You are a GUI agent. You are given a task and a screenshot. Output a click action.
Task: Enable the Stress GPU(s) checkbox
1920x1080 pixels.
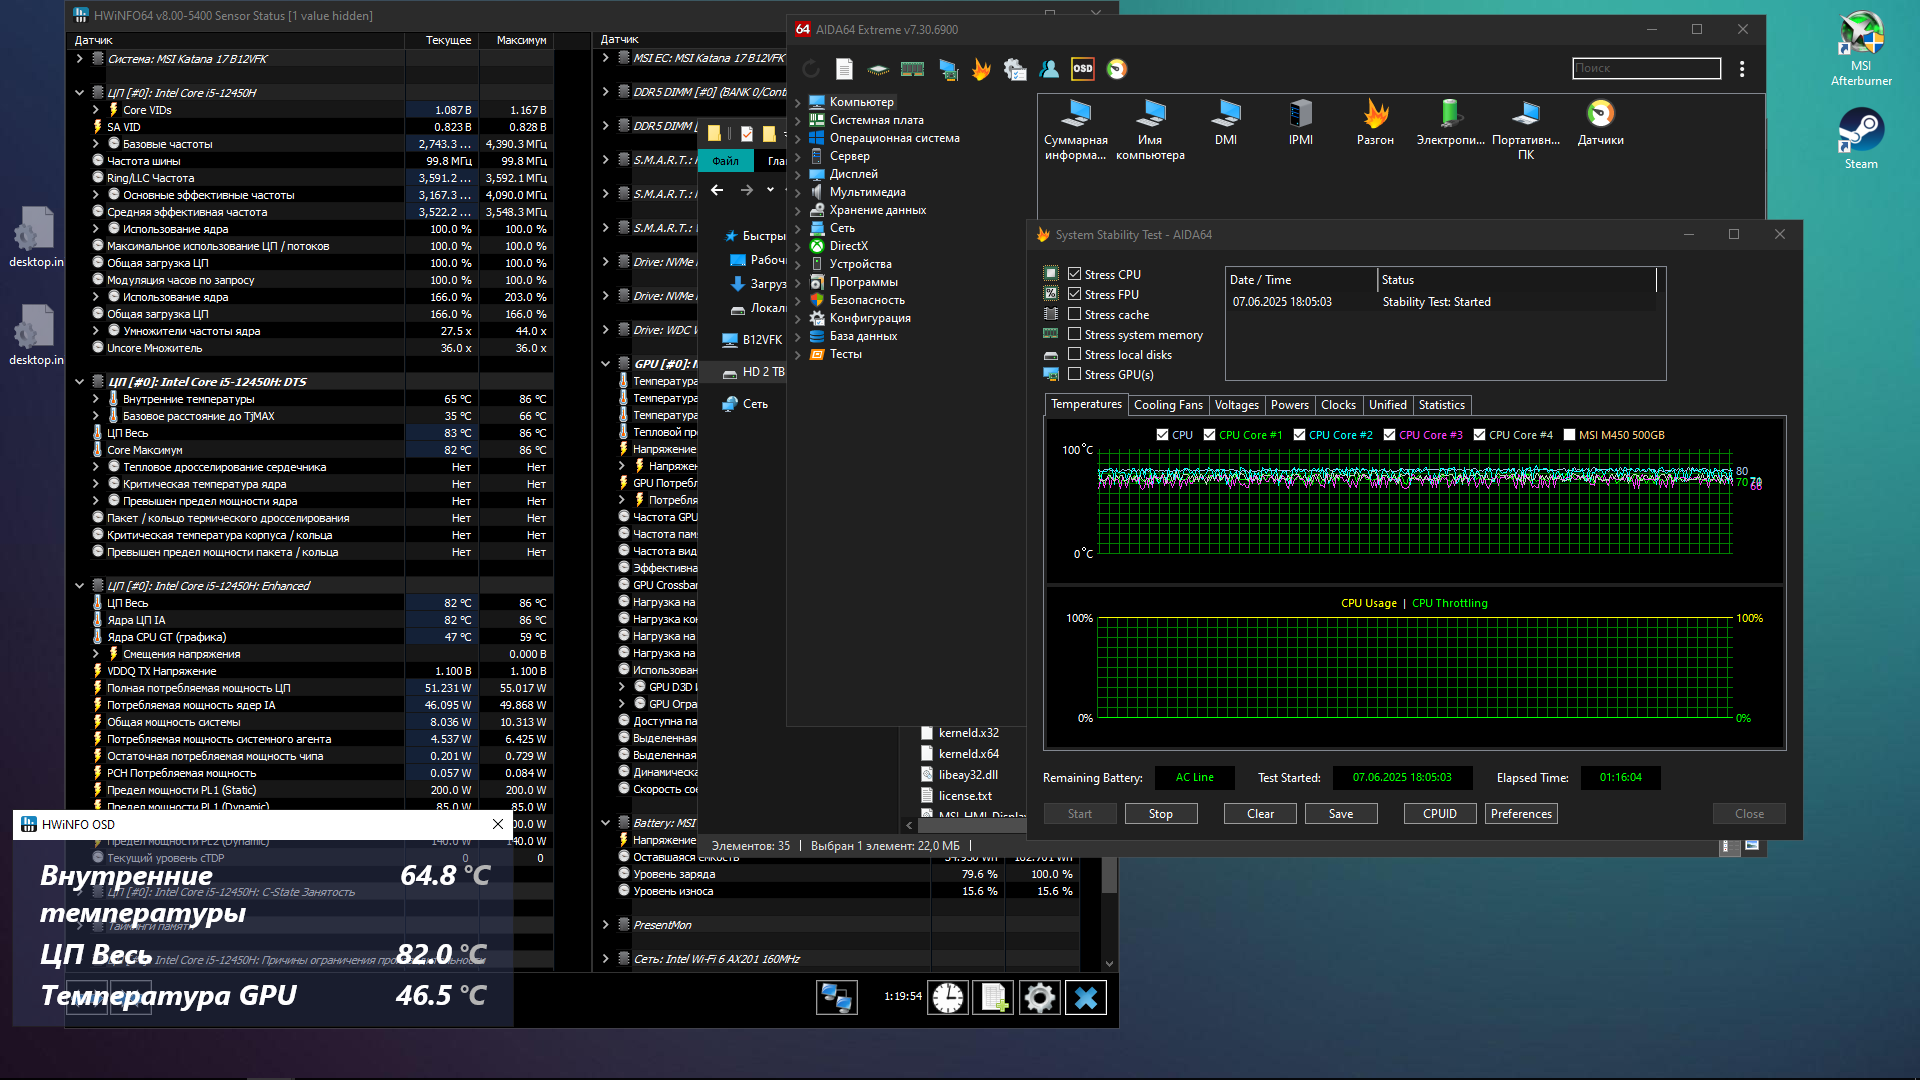coord(1074,374)
